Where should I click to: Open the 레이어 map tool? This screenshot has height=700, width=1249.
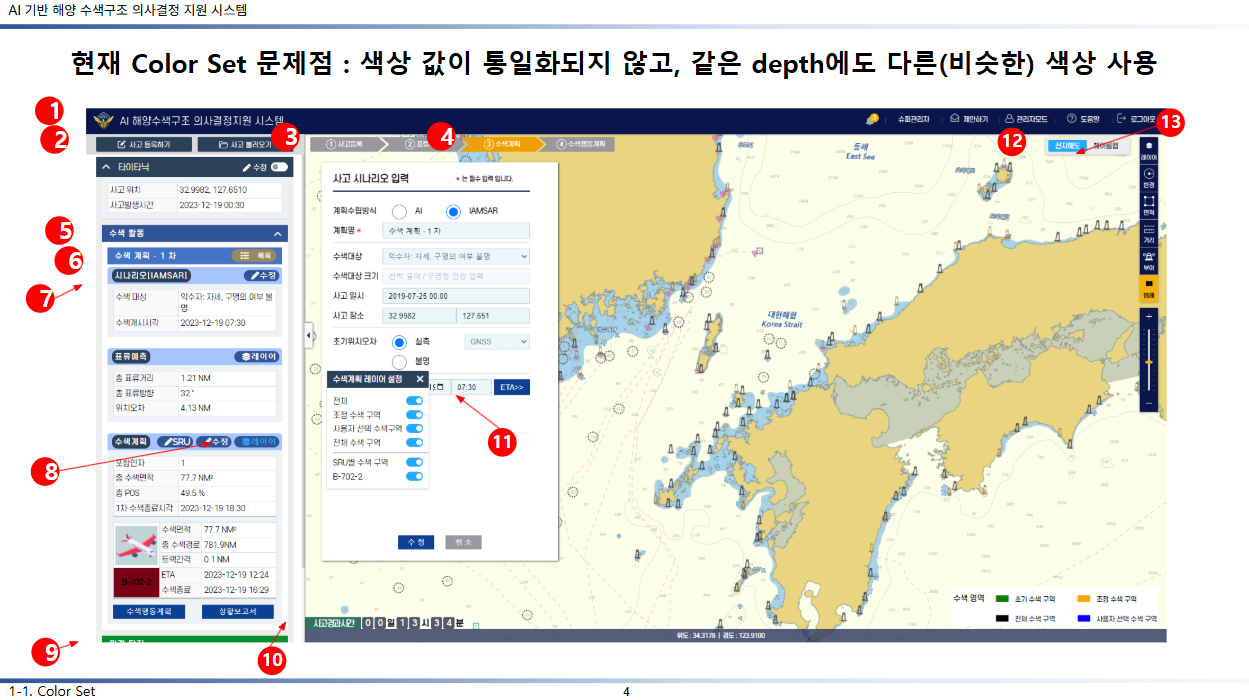tap(1149, 150)
